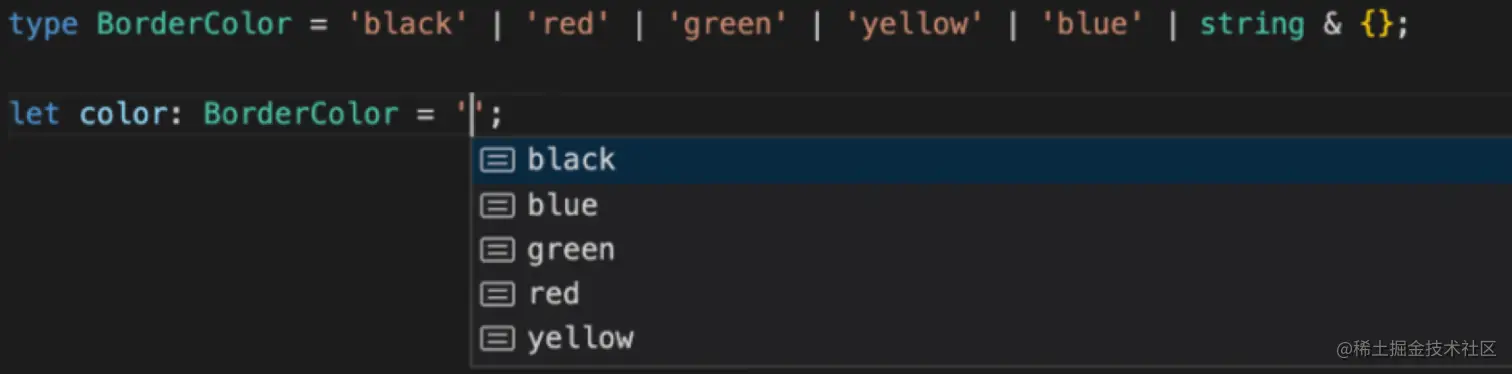Click the 'color' variable name
The width and height of the screenshot is (1512, 374).
[x=124, y=113]
